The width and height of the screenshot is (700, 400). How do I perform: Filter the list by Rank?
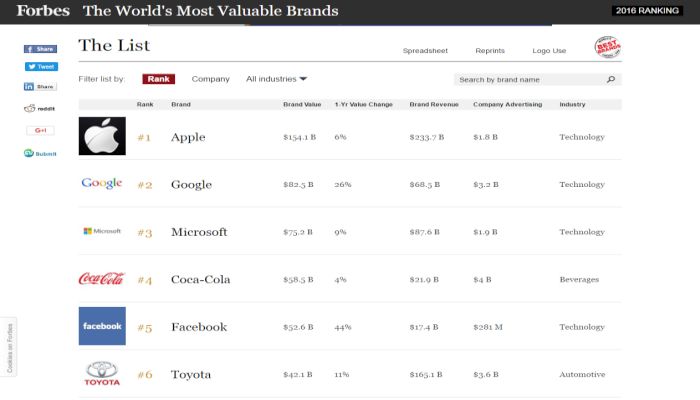pos(158,79)
